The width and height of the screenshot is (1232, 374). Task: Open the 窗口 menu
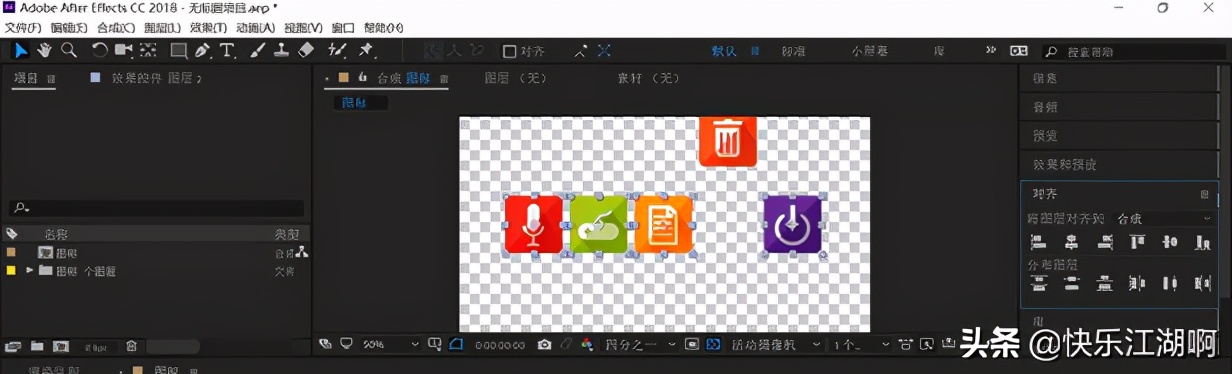(x=343, y=28)
